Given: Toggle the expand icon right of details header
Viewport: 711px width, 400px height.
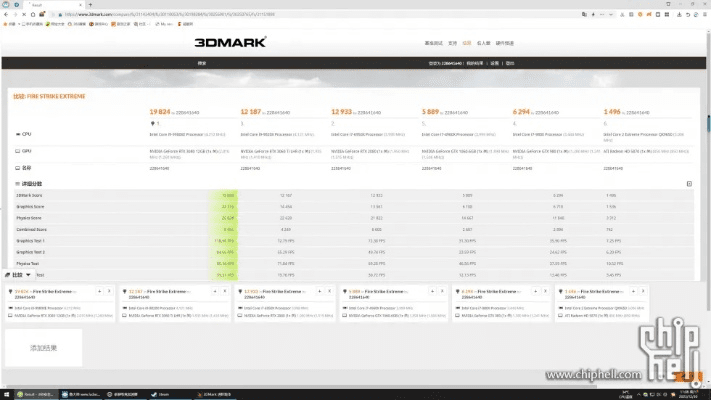Looking at the screenshot, I should [689, 184].
